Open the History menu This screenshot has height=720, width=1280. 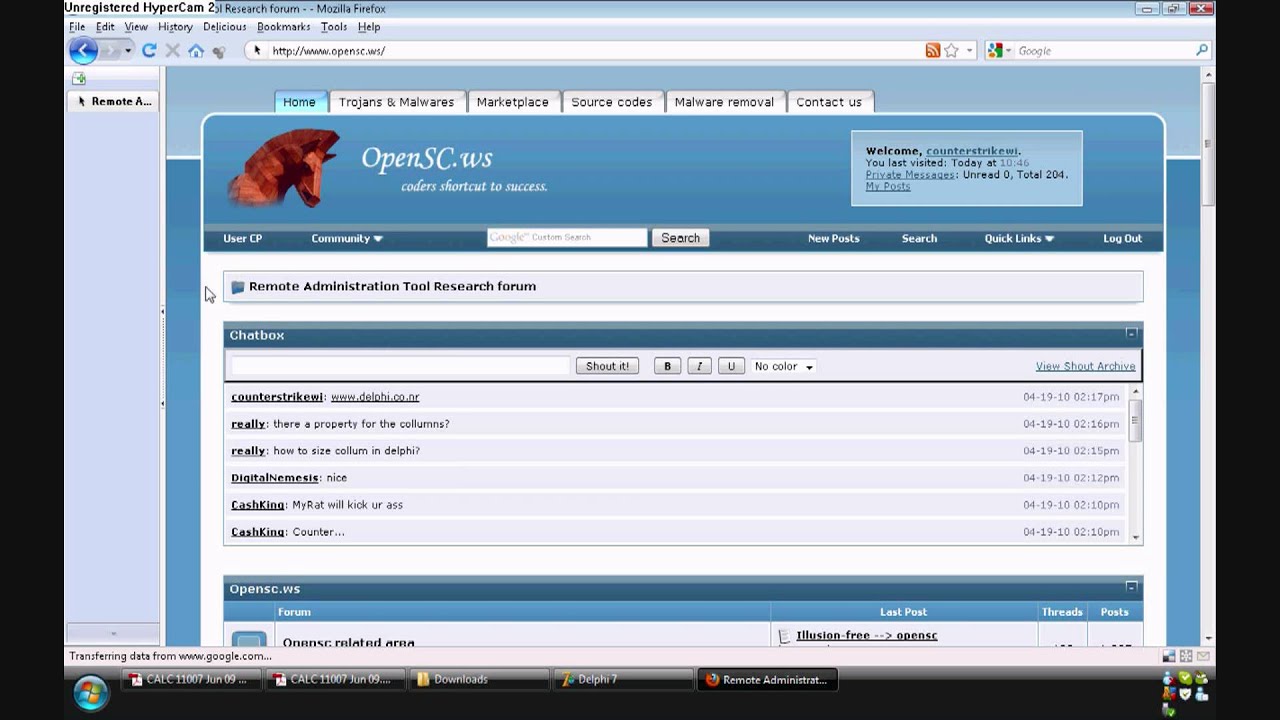(175, 27)
